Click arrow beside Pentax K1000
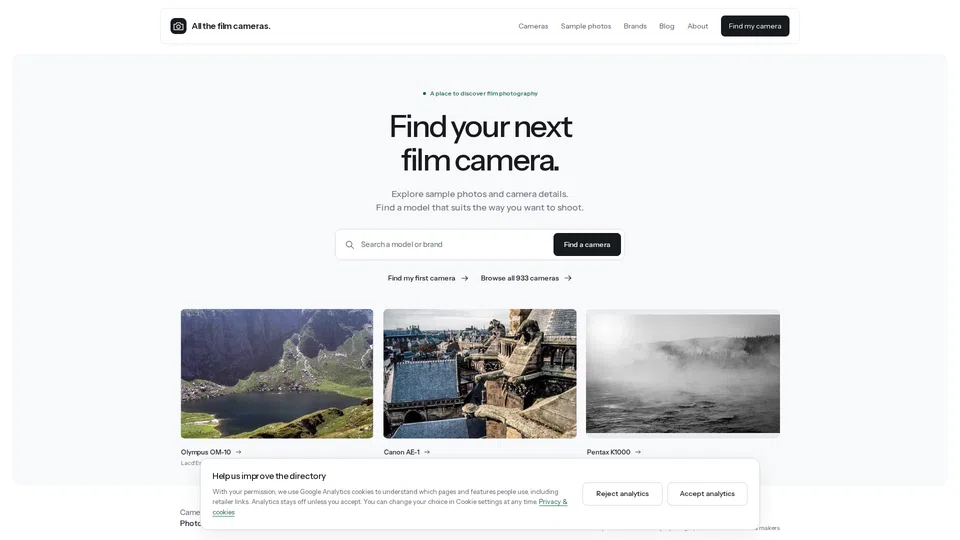The height and width of the screenshot is (540, 960). [x=638, y=452]
